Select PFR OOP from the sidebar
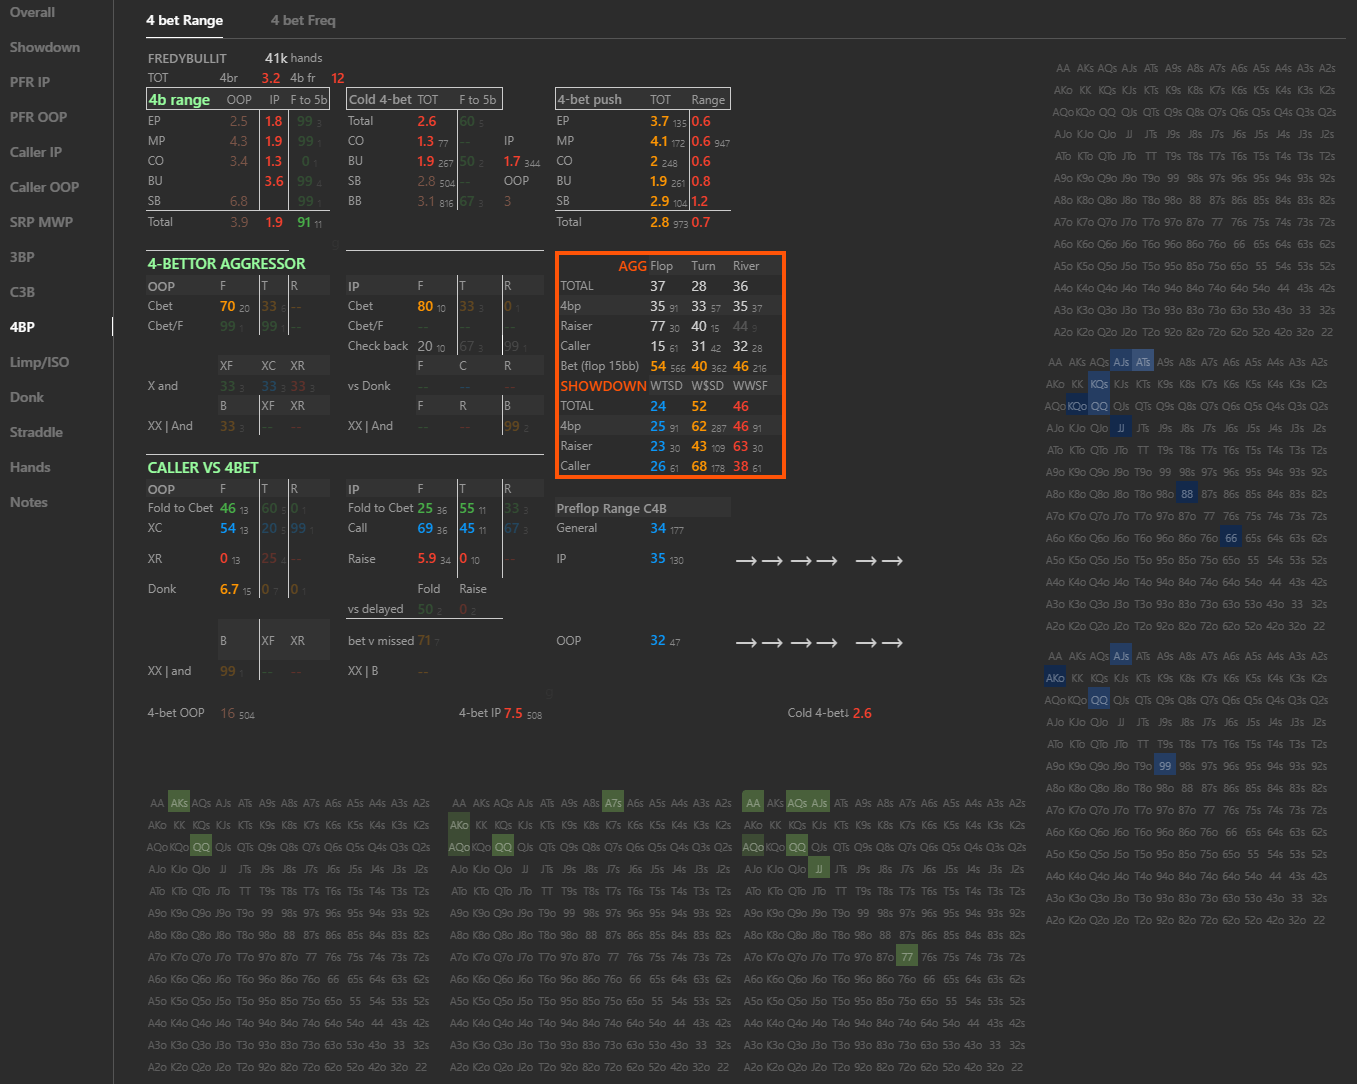This screenshot has width=1357, height=1084. (x=39, y=117)
